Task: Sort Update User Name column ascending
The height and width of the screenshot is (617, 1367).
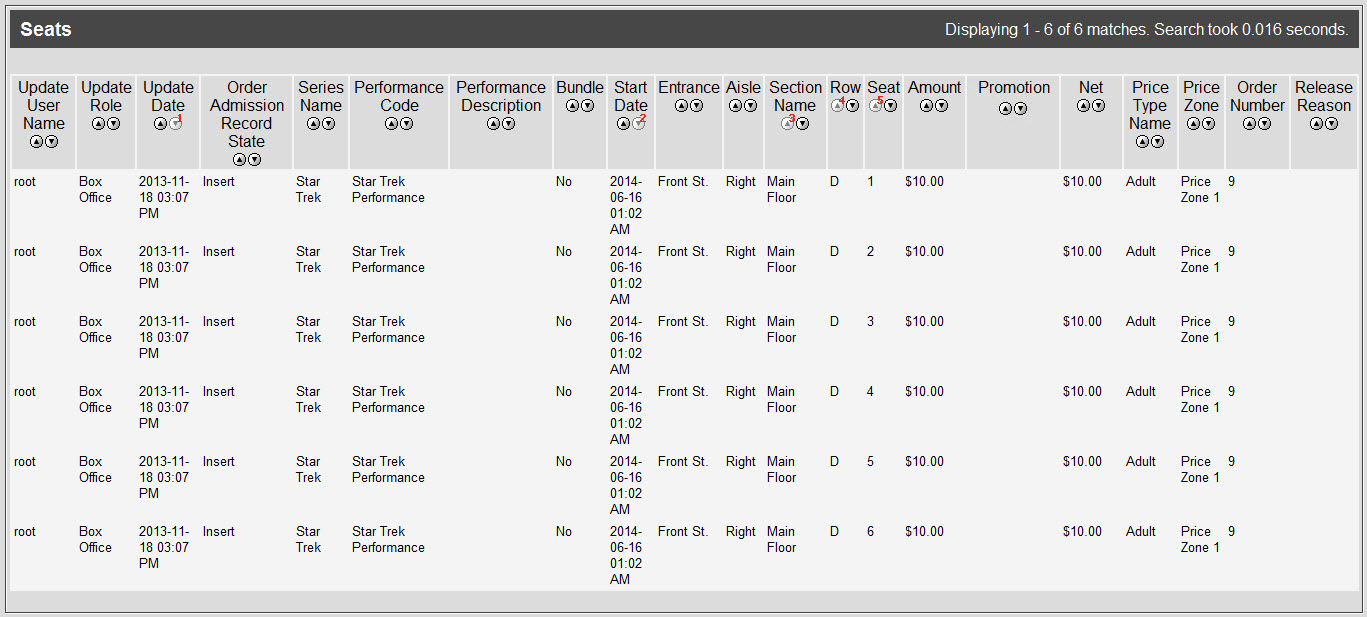Action: coord(37,142)
